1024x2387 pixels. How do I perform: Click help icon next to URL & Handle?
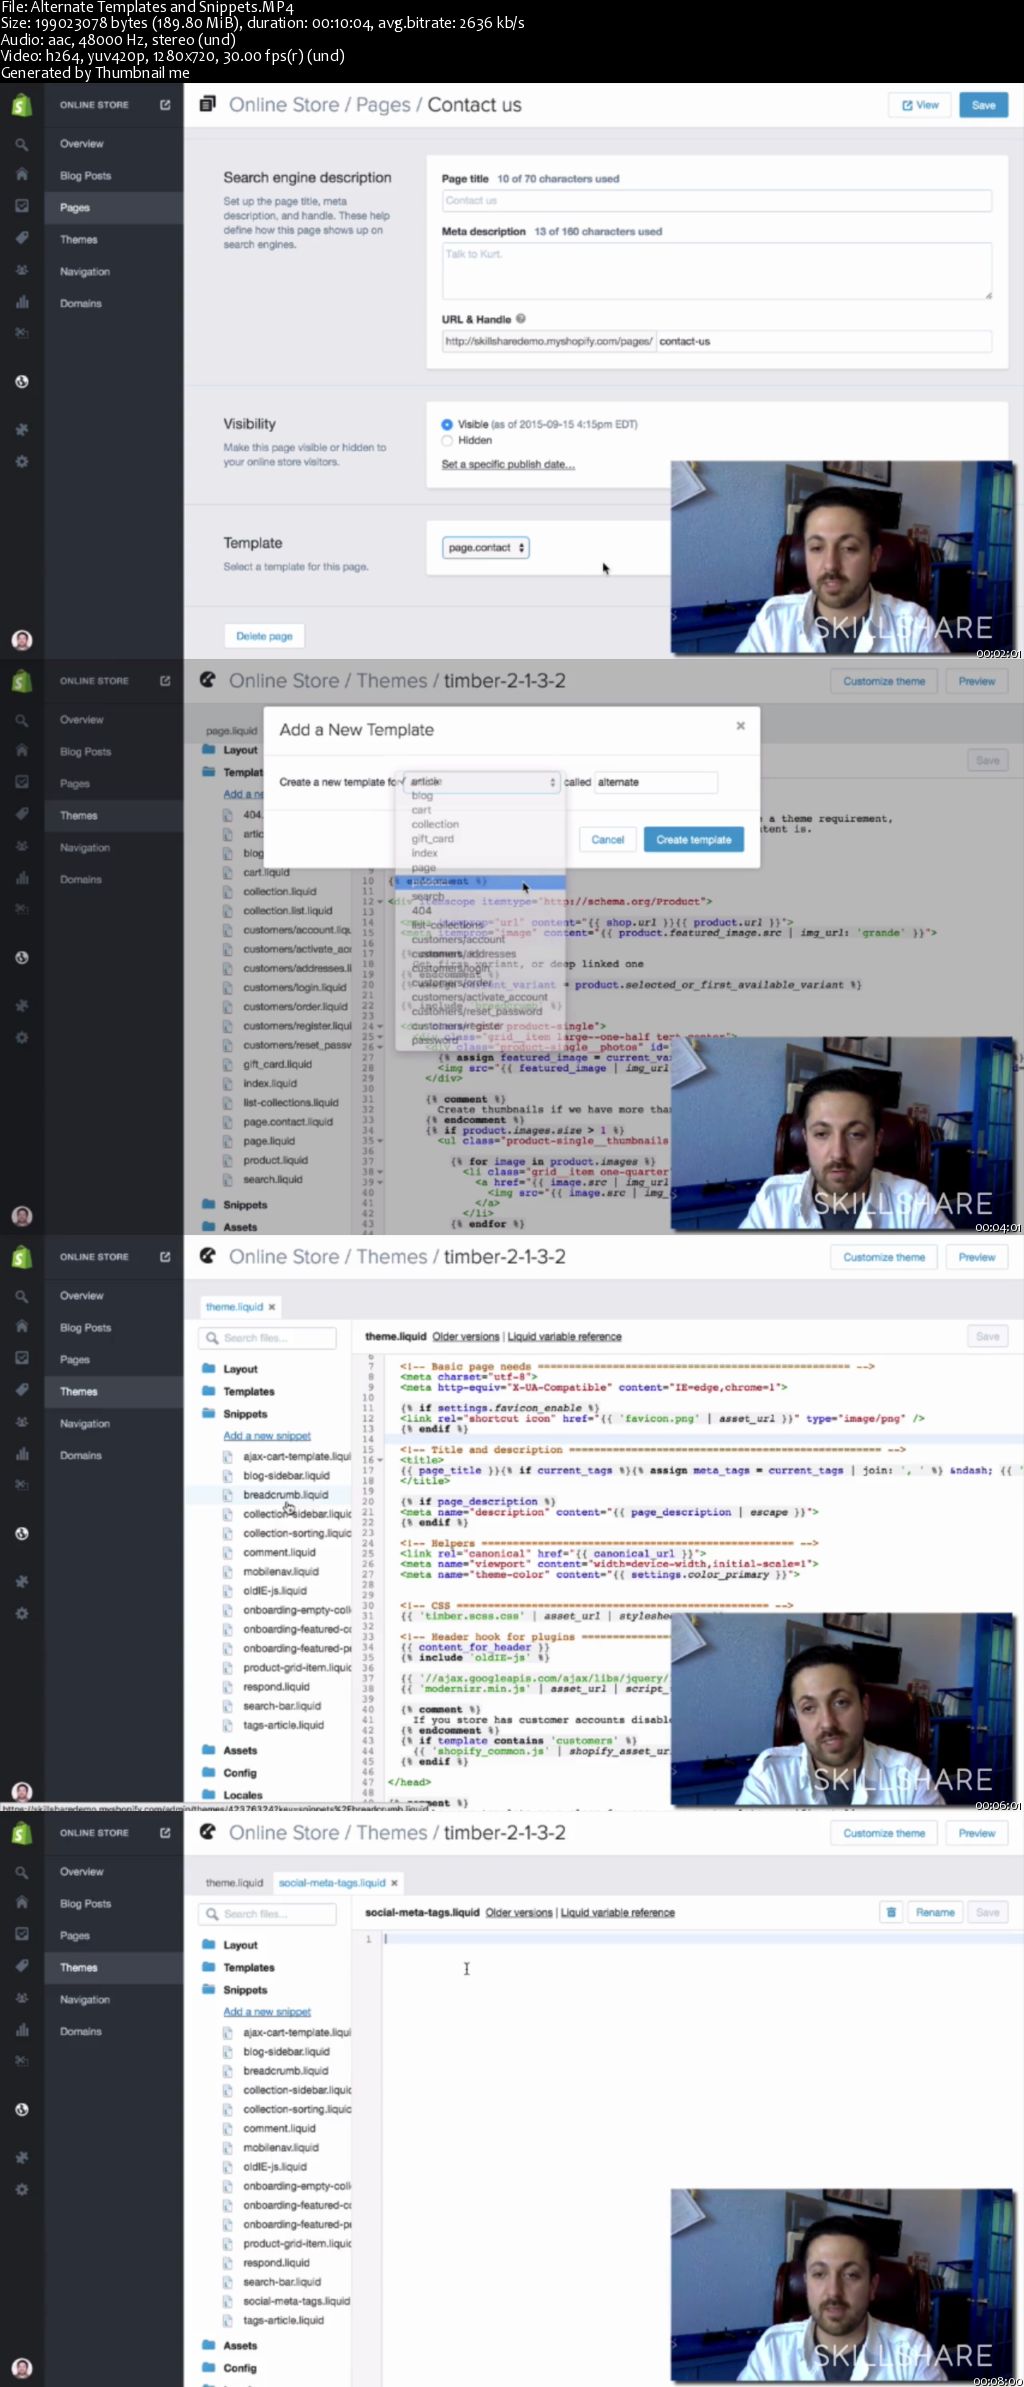(x=521, y=319)
